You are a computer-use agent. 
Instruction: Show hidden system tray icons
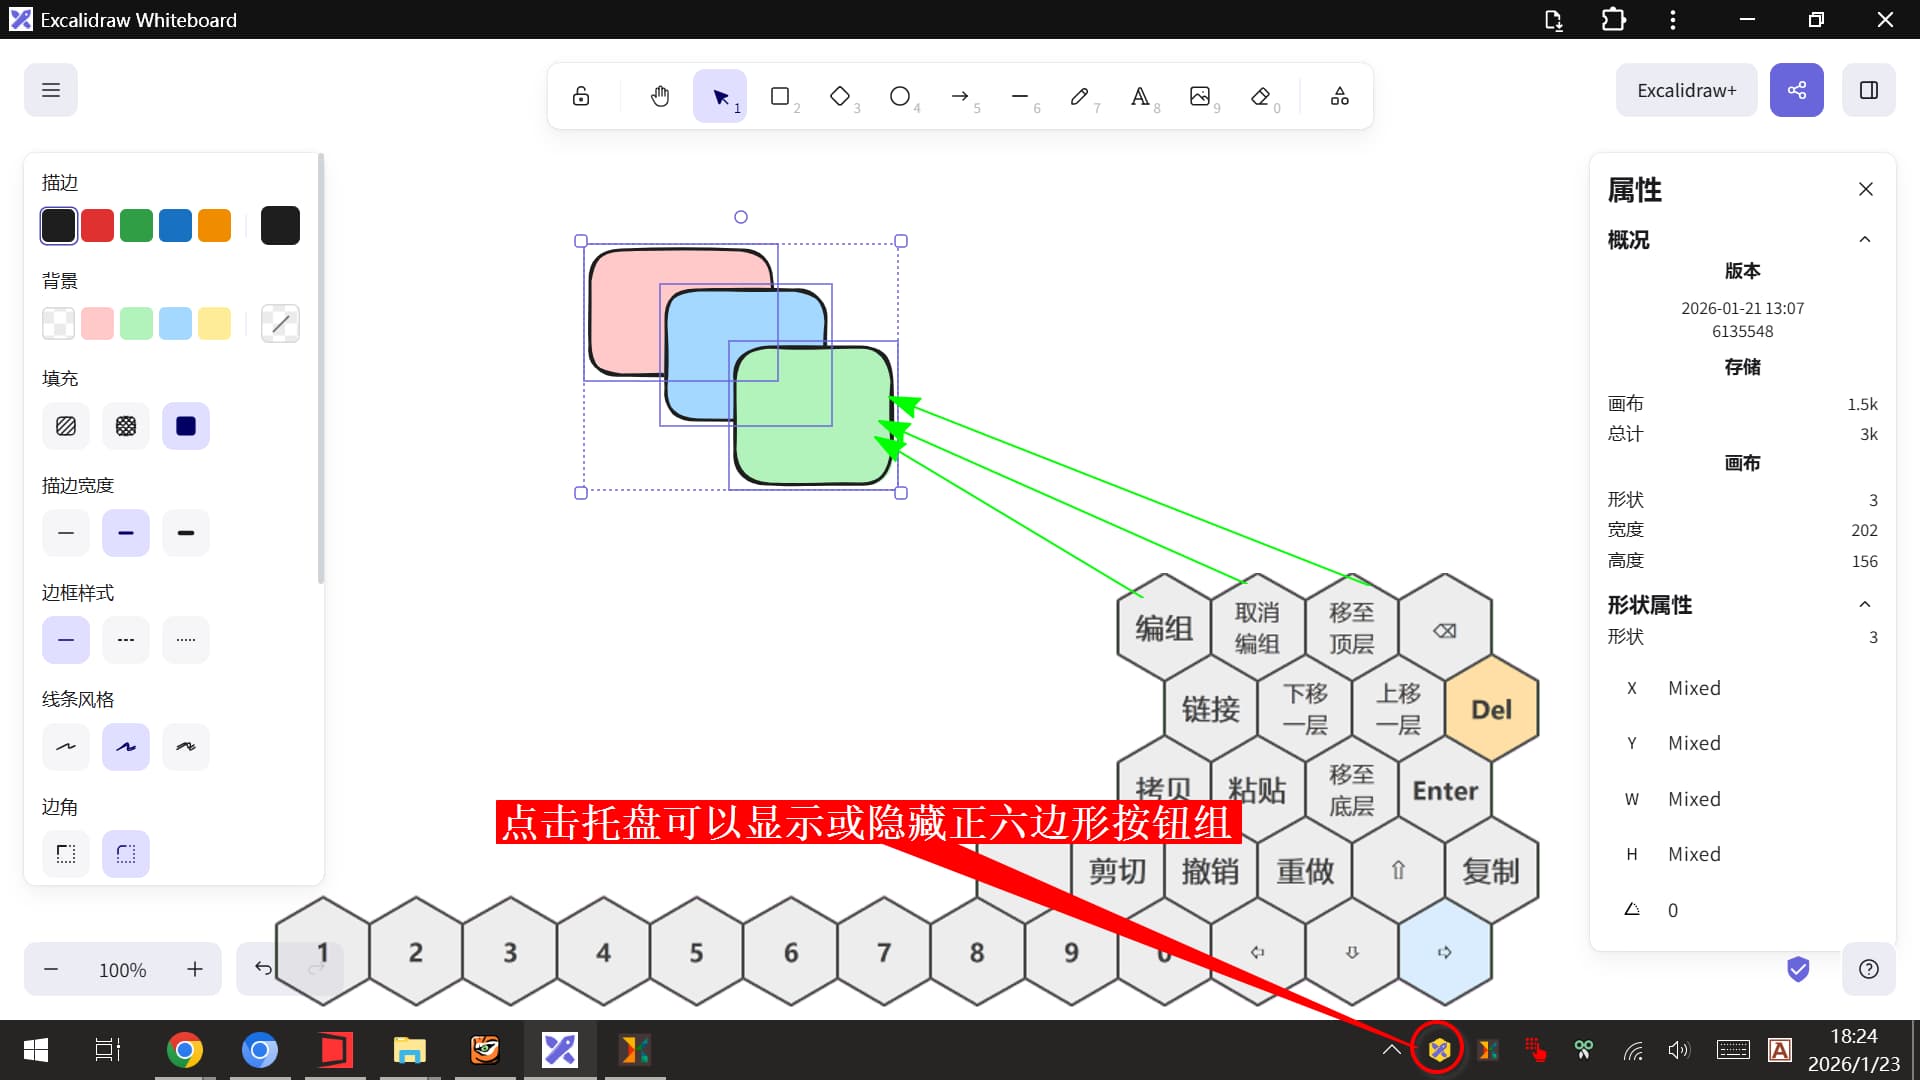pyautogui.click(x=1391, y=1050)
